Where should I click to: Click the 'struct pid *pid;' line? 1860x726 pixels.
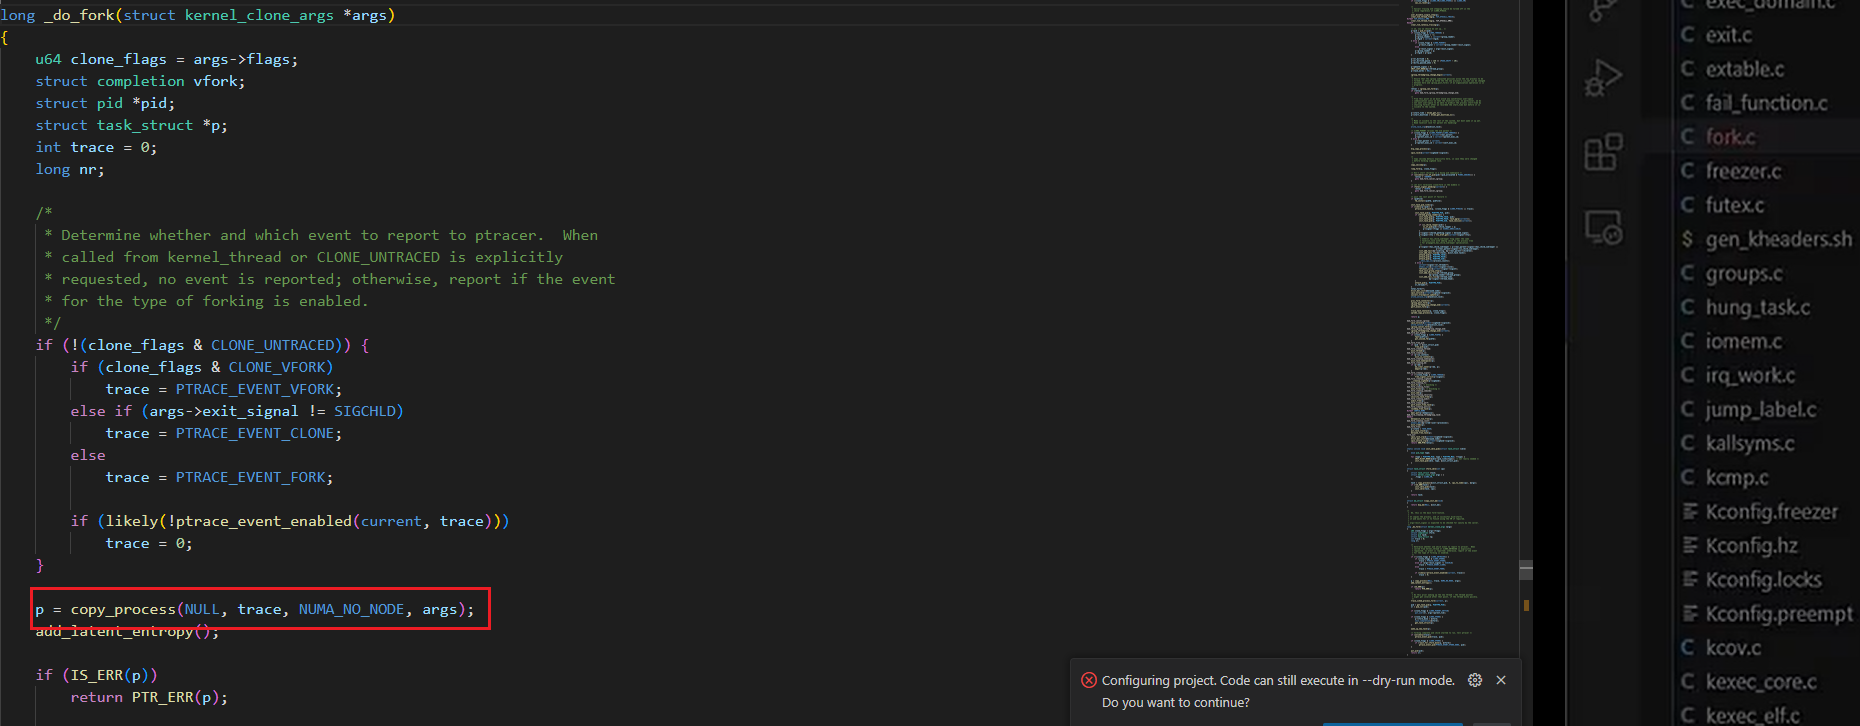click(x=105, y=103)
